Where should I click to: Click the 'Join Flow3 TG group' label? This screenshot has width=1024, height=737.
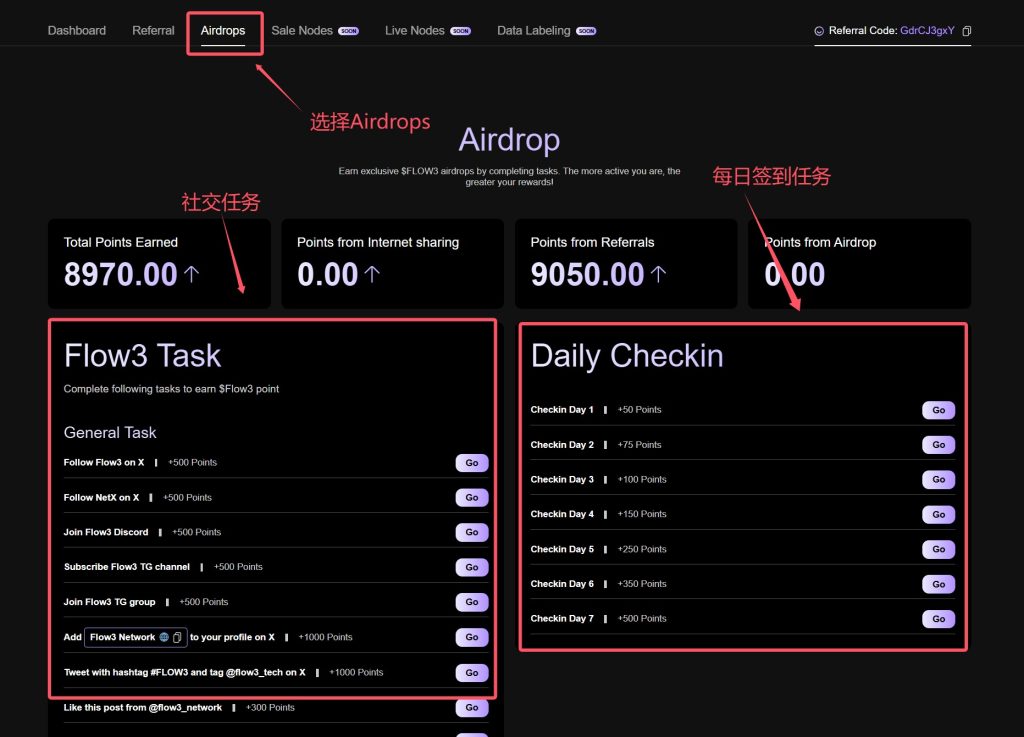click(109, 602)
